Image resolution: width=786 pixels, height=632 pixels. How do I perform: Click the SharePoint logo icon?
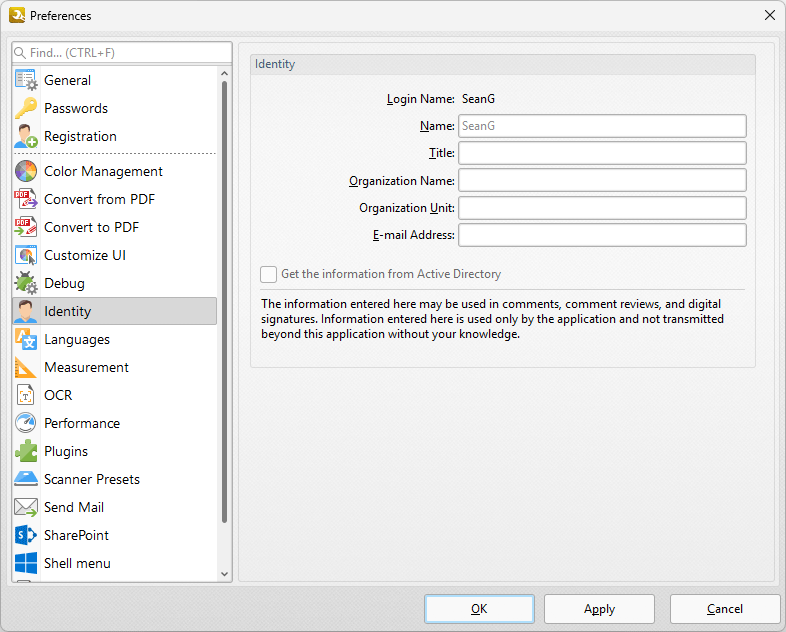(26, 535)
